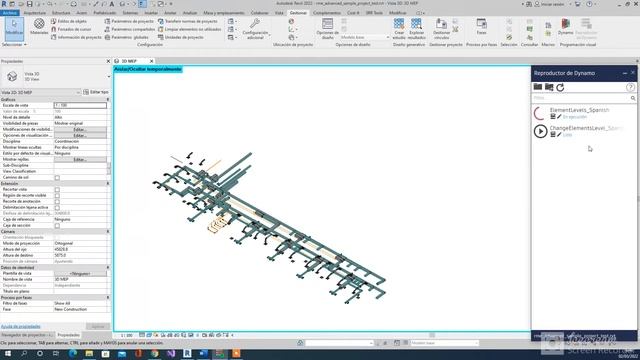The image size is (640, 360).
Task: Click Transferir normas de proyecto
Action: pyautogui.click(x=188, y=21)
